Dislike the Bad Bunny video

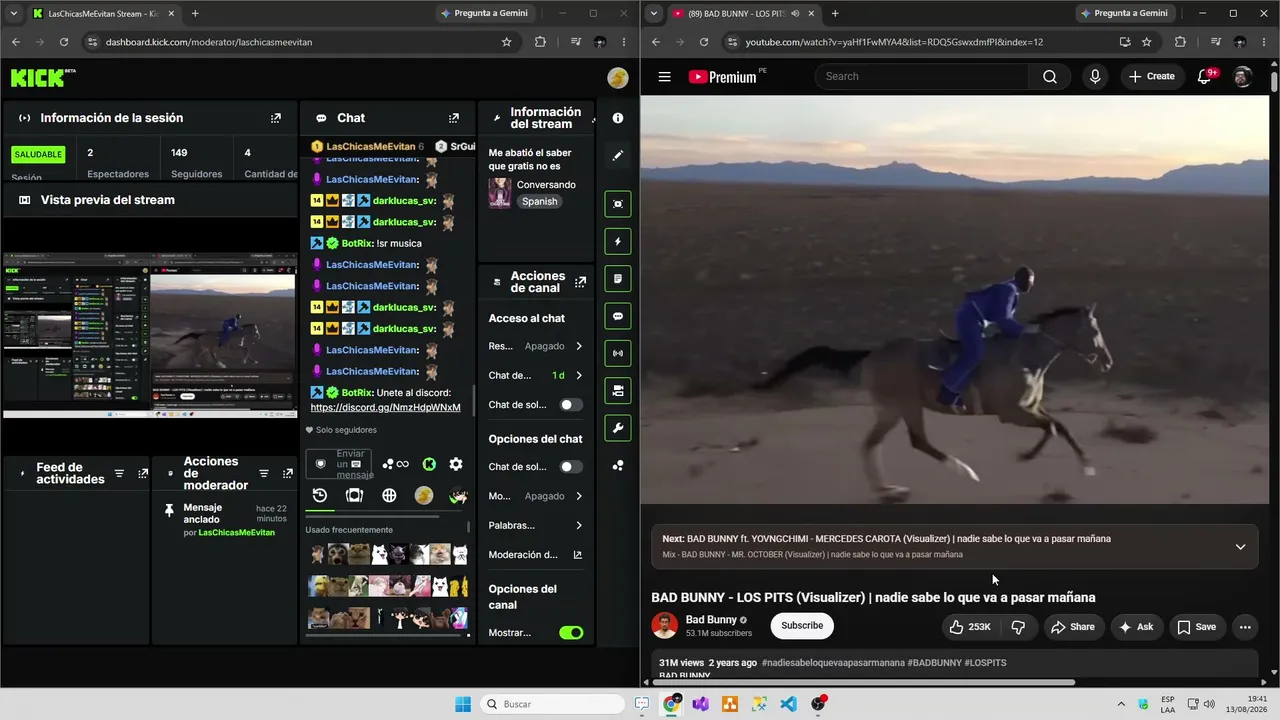tap(1018, 627)
